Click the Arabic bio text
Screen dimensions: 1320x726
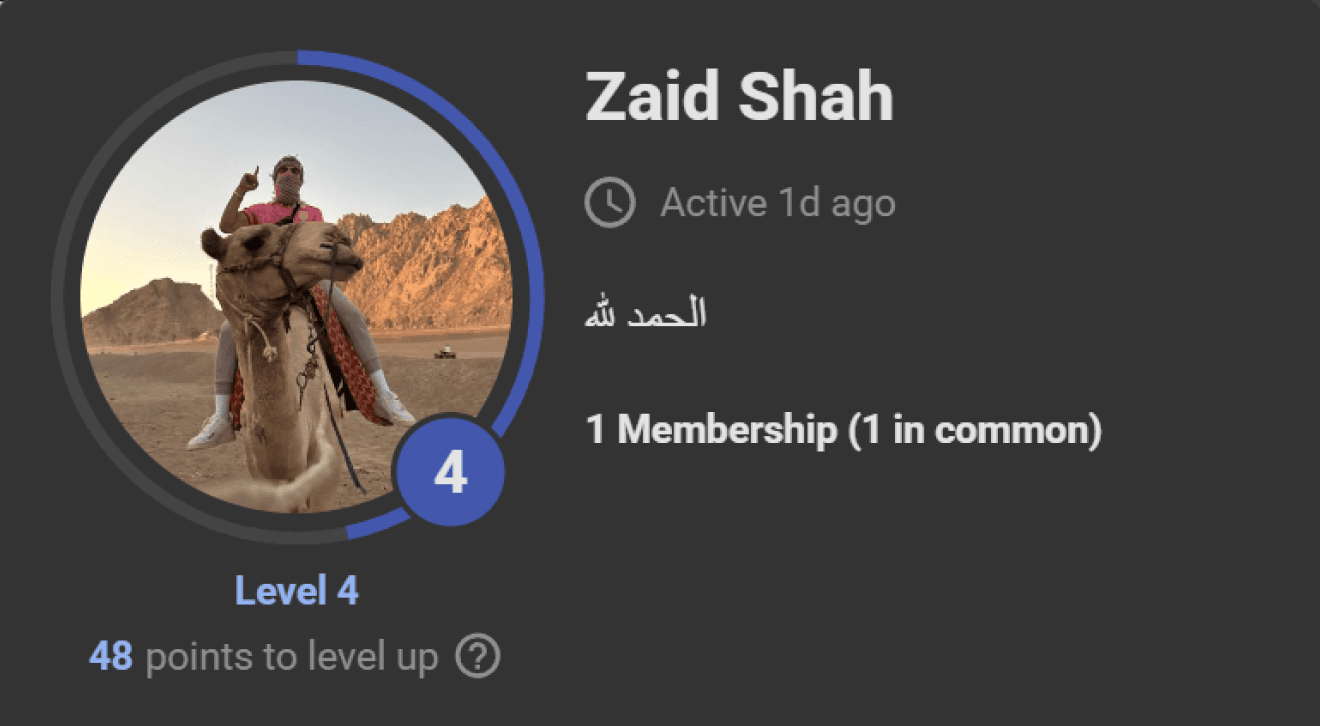coord(646,315)
